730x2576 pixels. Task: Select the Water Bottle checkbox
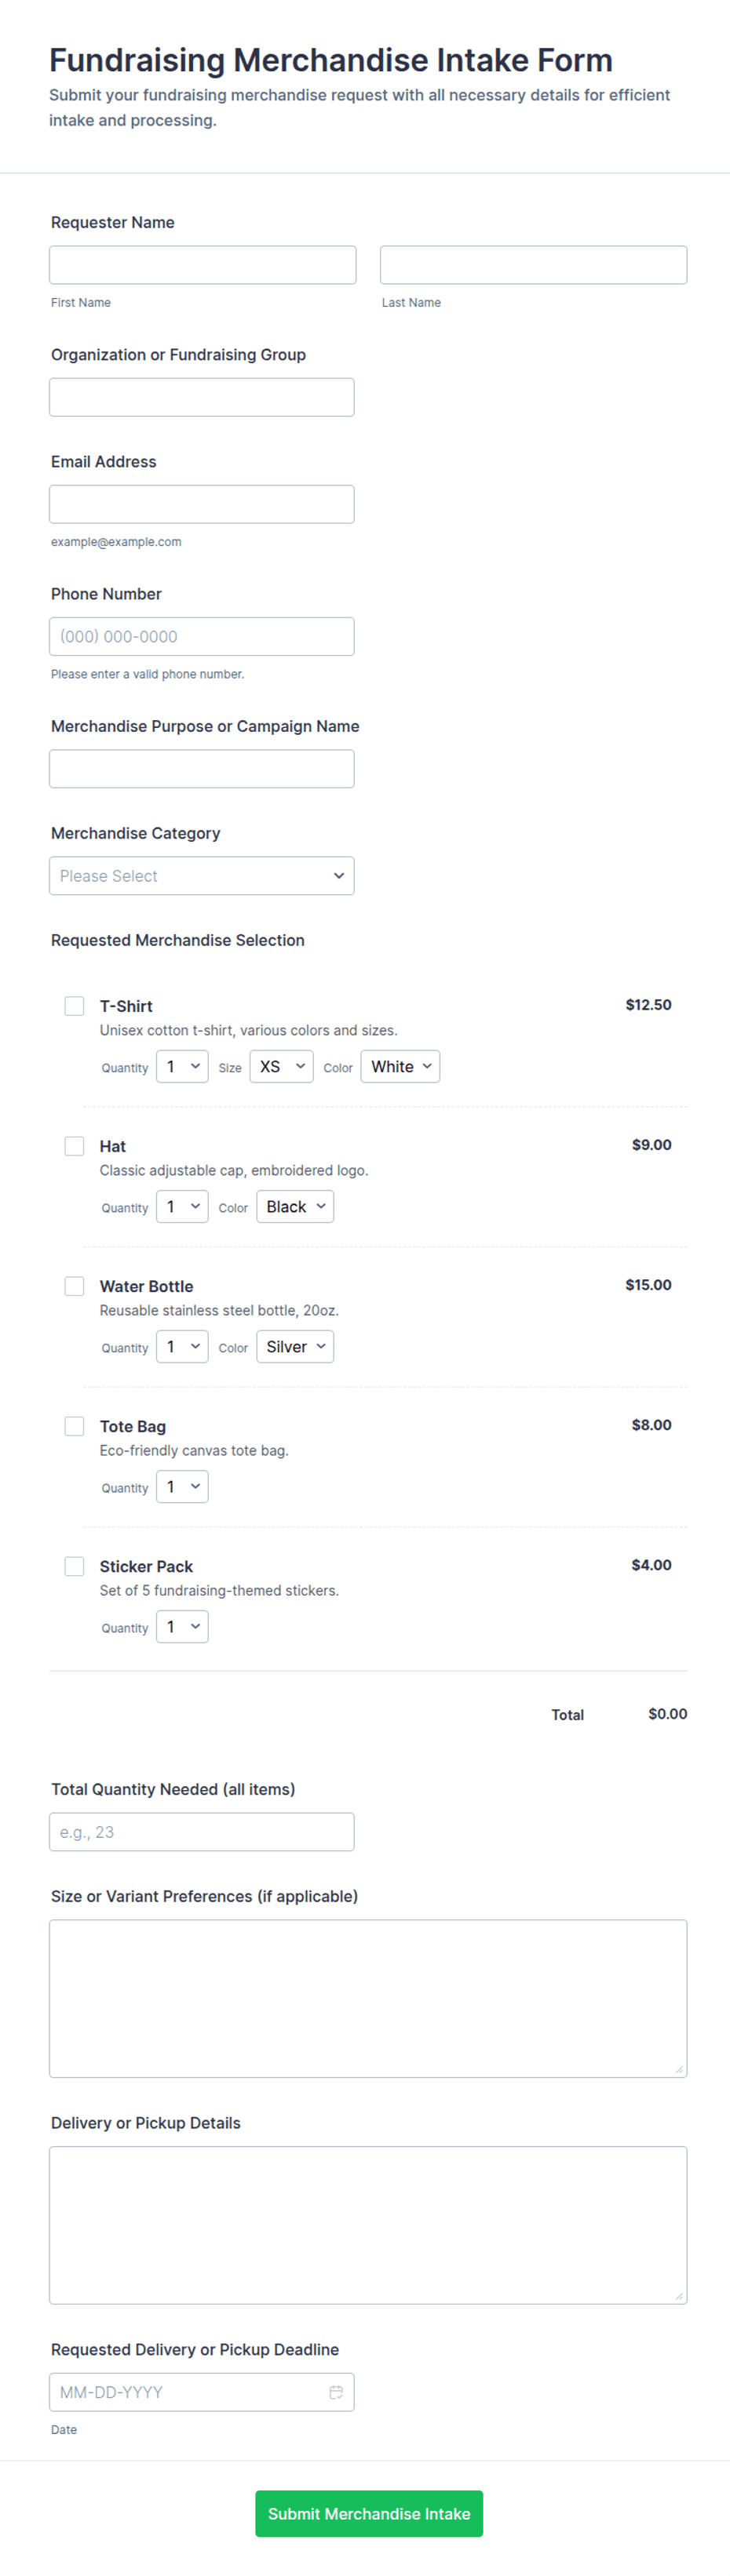point(74,1285)
